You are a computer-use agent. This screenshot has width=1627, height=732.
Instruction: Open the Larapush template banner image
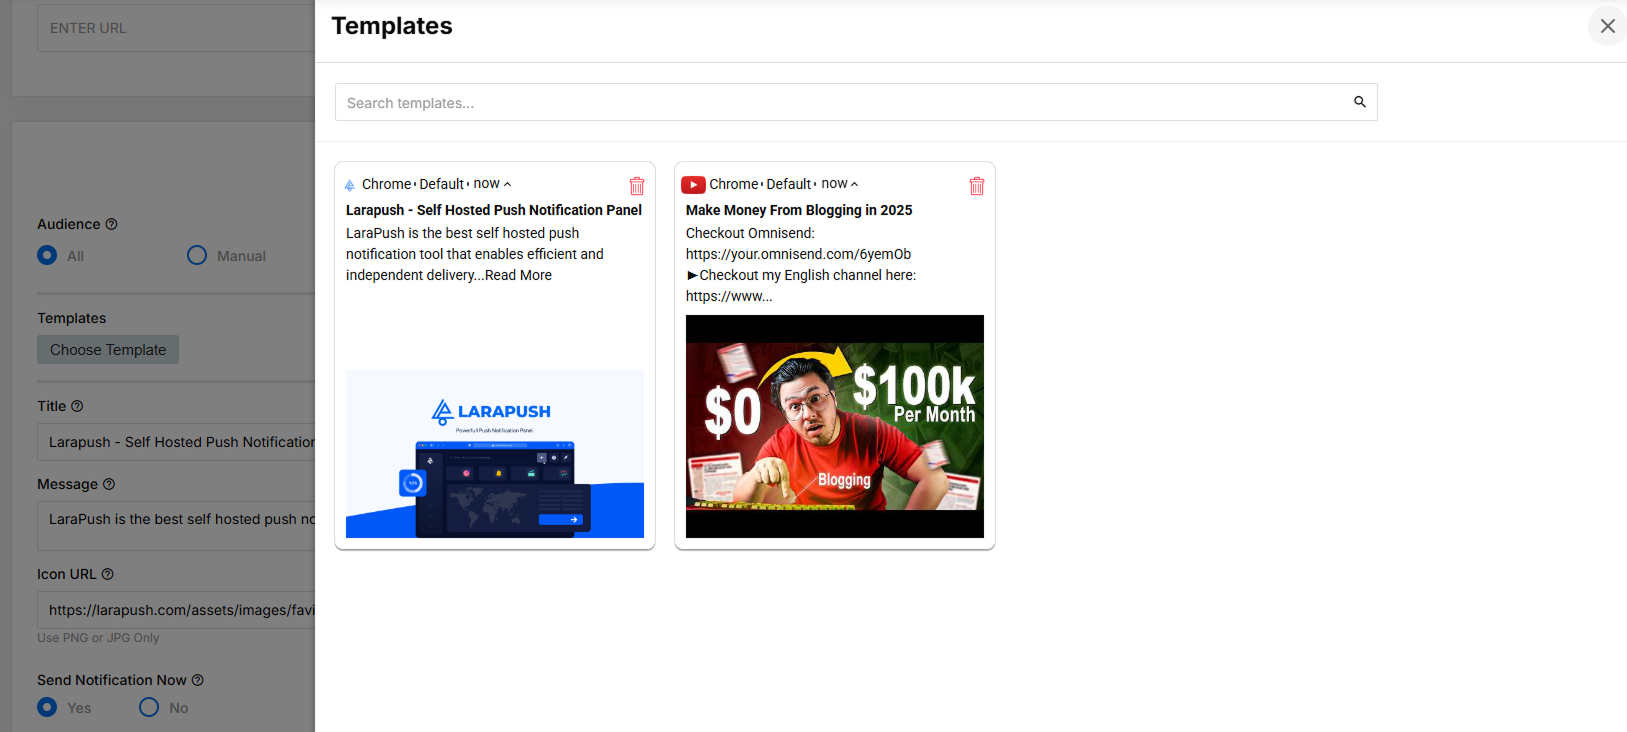pos(495,454)
